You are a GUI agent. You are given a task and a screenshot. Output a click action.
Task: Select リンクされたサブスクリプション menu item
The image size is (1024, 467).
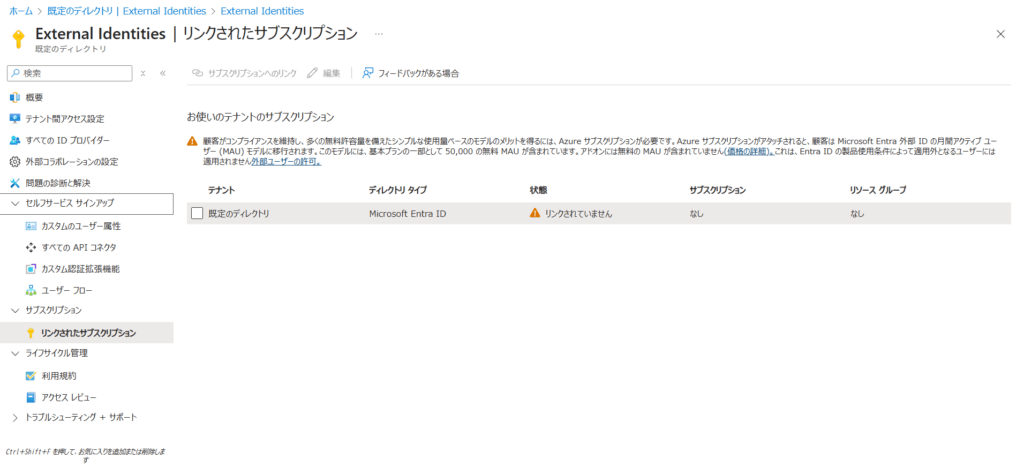point(89,332)
